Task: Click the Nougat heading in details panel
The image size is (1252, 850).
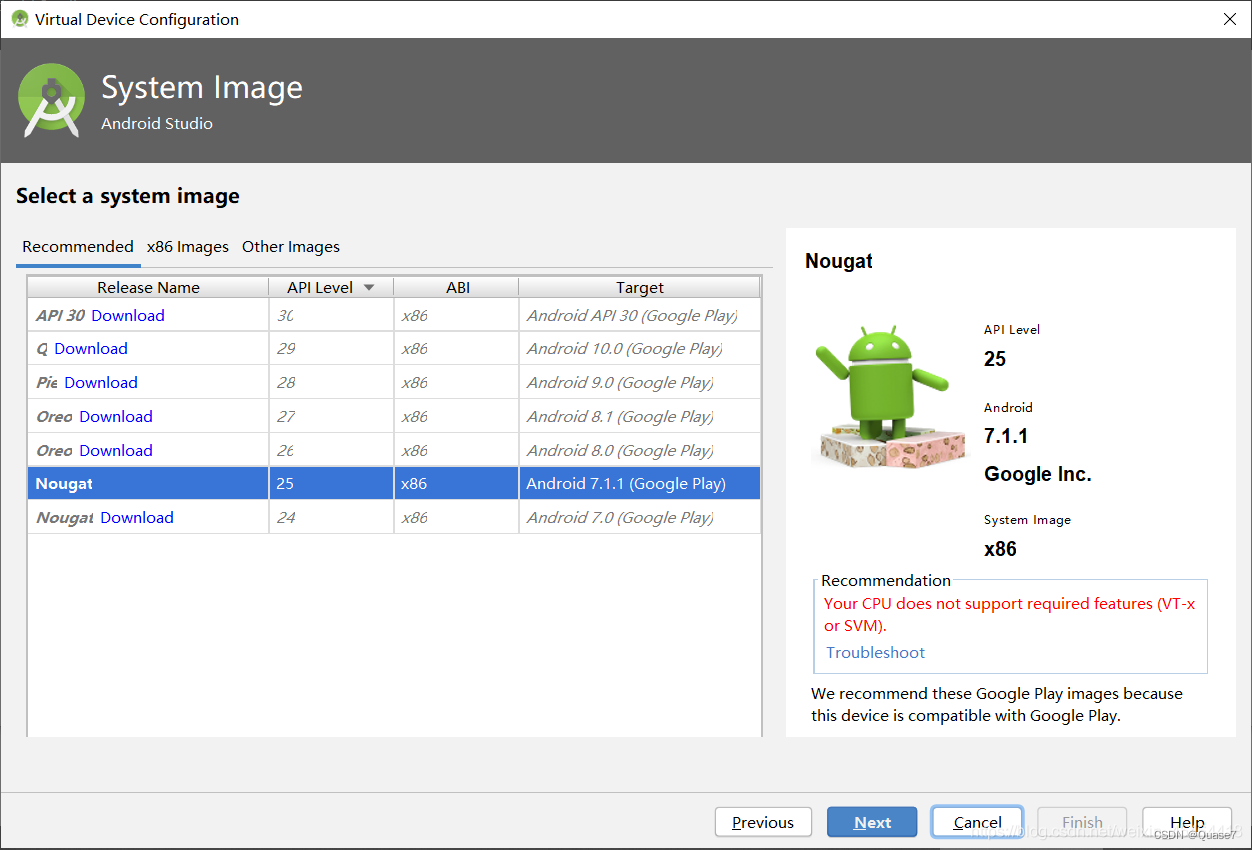Action: pos(839,261)
